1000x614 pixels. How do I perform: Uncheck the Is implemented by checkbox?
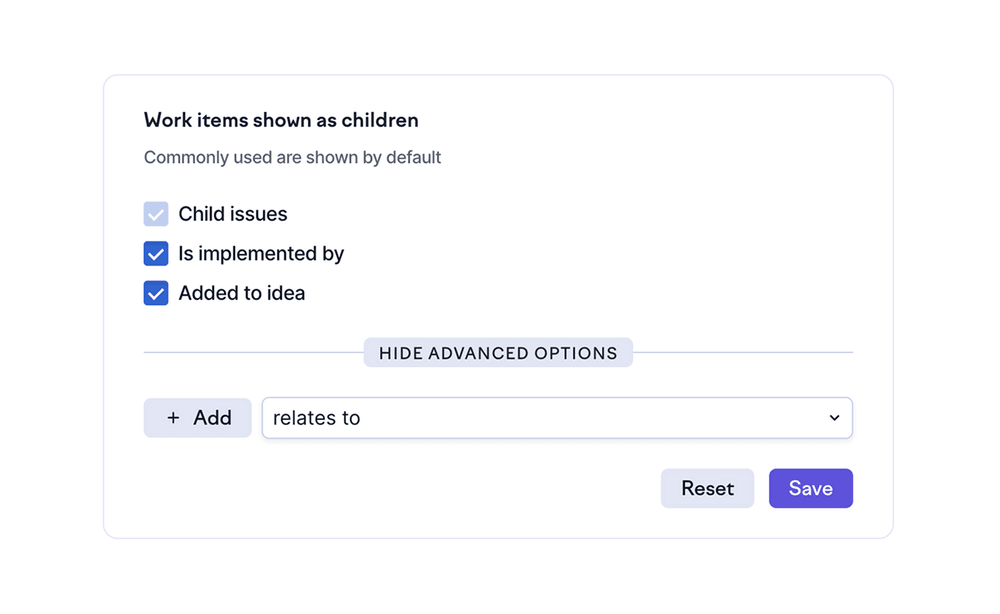[156, 254]
